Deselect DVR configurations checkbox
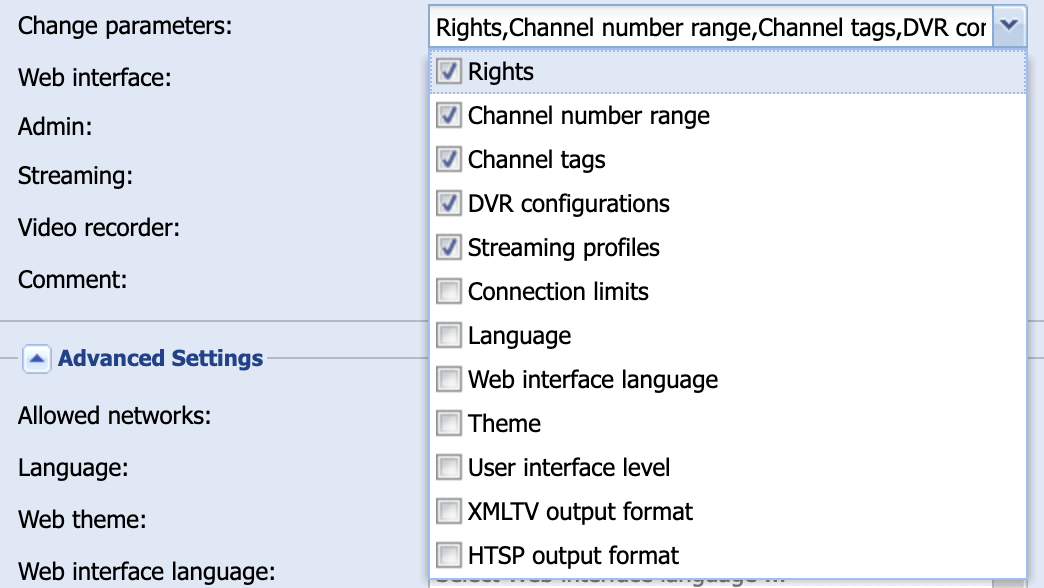1044x588 pixels. pyautogui.click(x=449, y=204)
